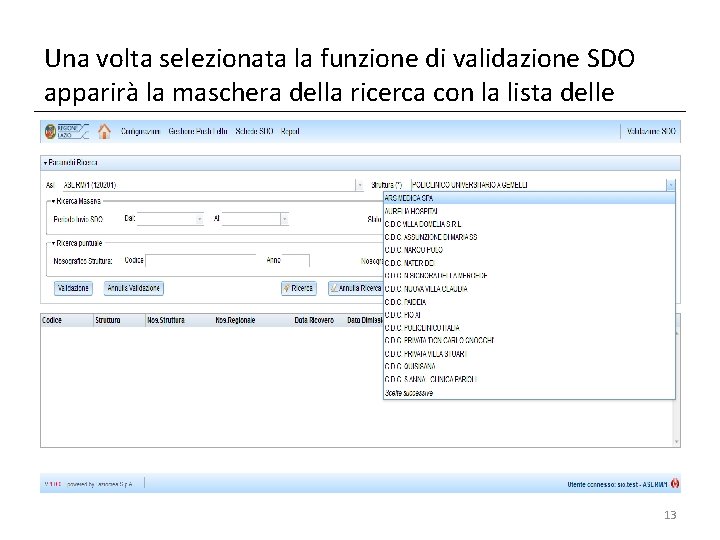This screenshot has height=540, width=720.
Task: Click the Anno input field
Action: tap(296, 261)
